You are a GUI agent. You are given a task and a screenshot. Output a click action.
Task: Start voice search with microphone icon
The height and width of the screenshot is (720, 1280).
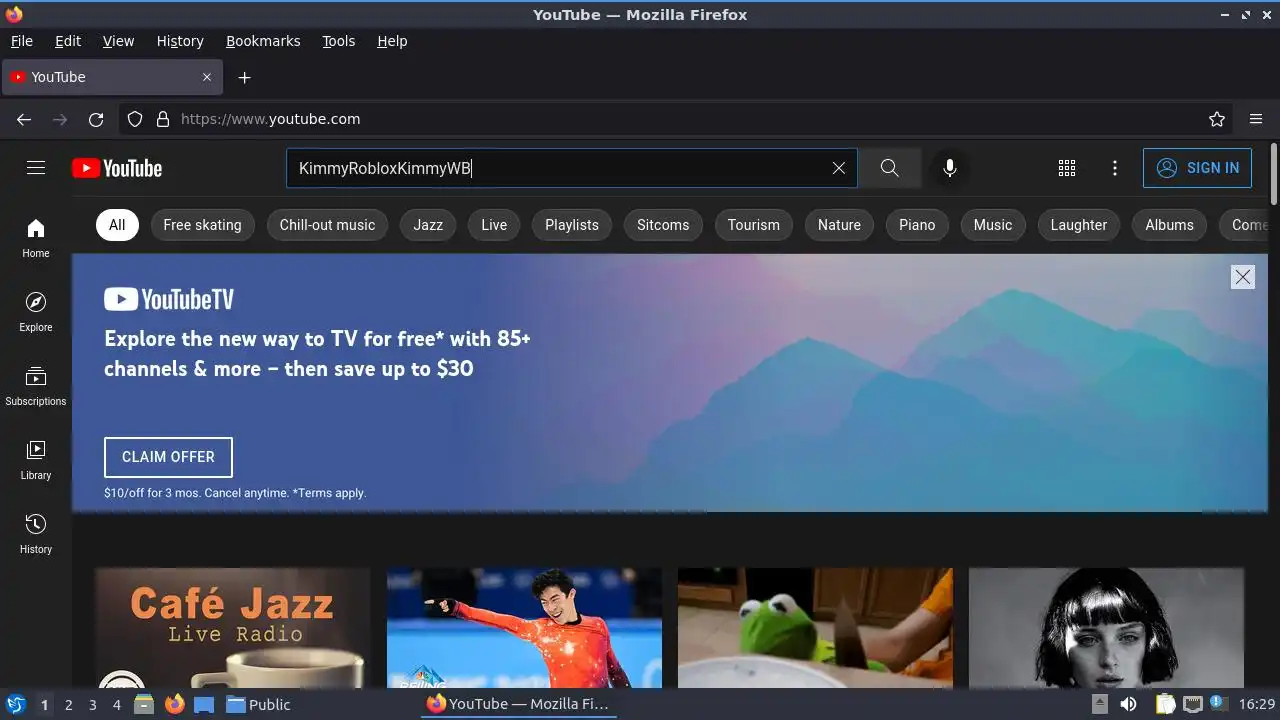point(950,168)
